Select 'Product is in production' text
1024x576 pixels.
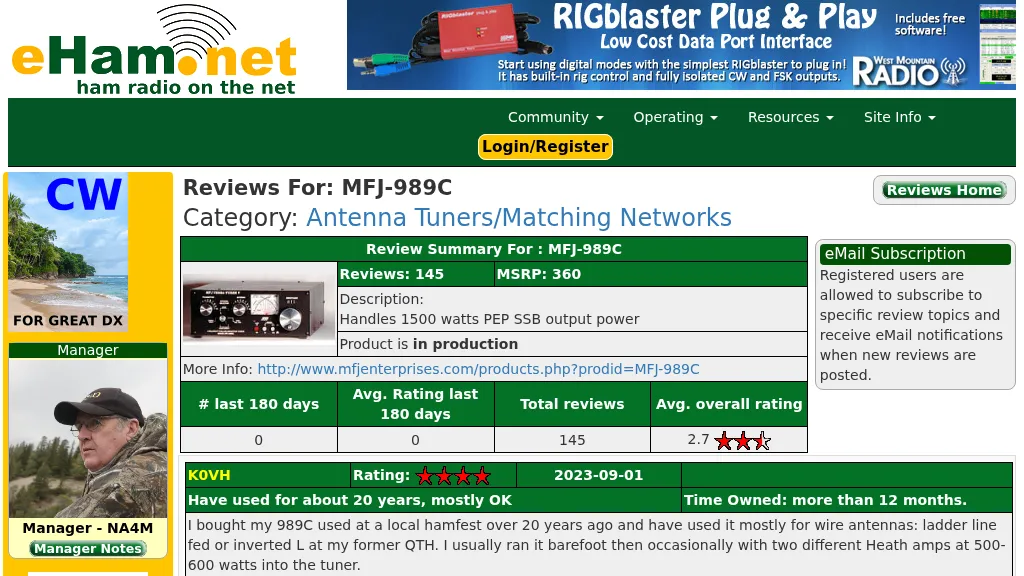point(428,344)
